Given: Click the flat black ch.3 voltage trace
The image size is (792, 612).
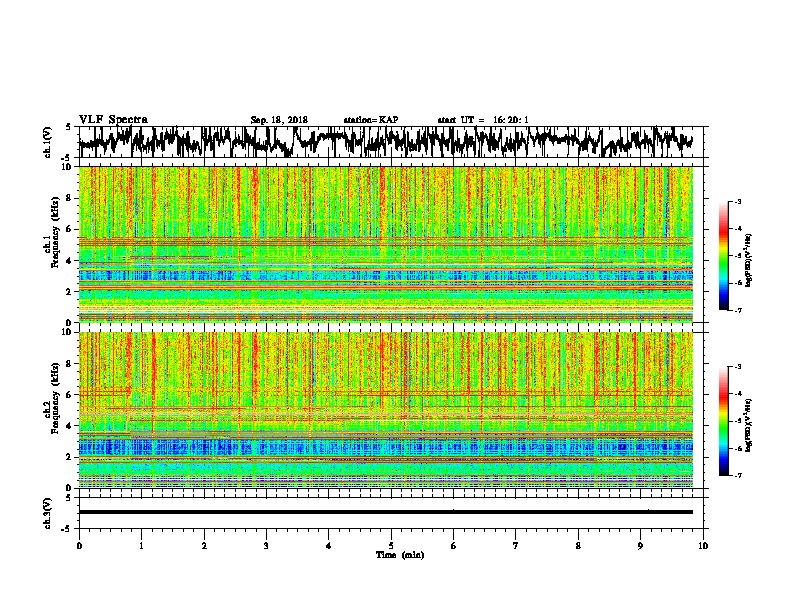Looking at the screenshot, I should 386,512.
